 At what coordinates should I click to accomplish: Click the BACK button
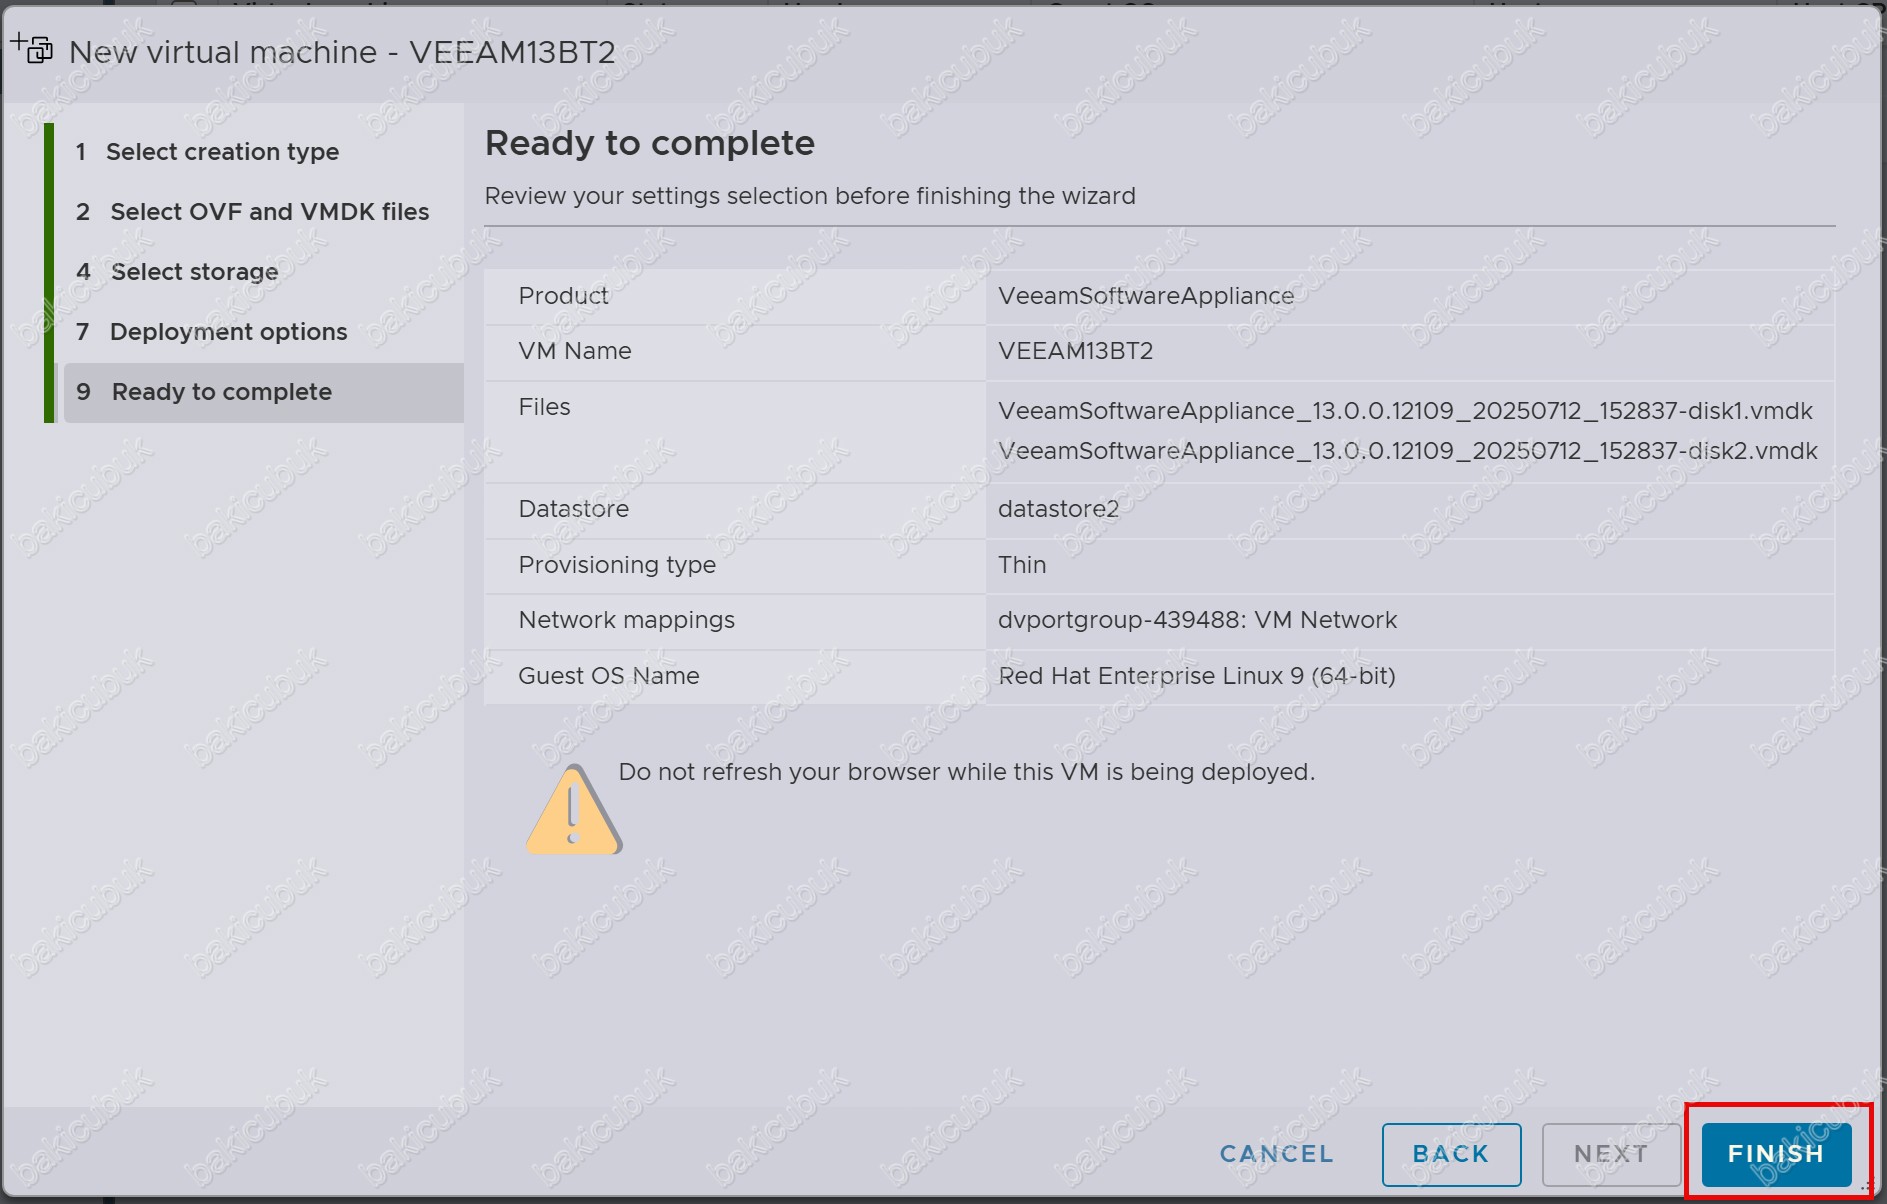pos(1451,1153)
